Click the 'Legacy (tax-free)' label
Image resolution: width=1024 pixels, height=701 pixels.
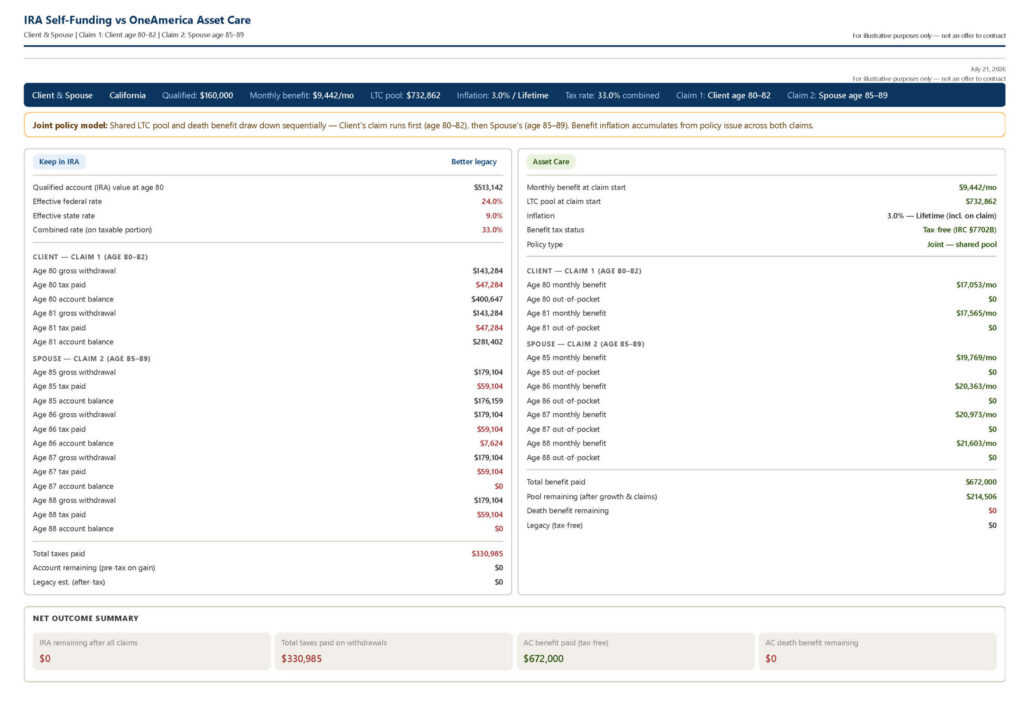click(x=554, y=525)
